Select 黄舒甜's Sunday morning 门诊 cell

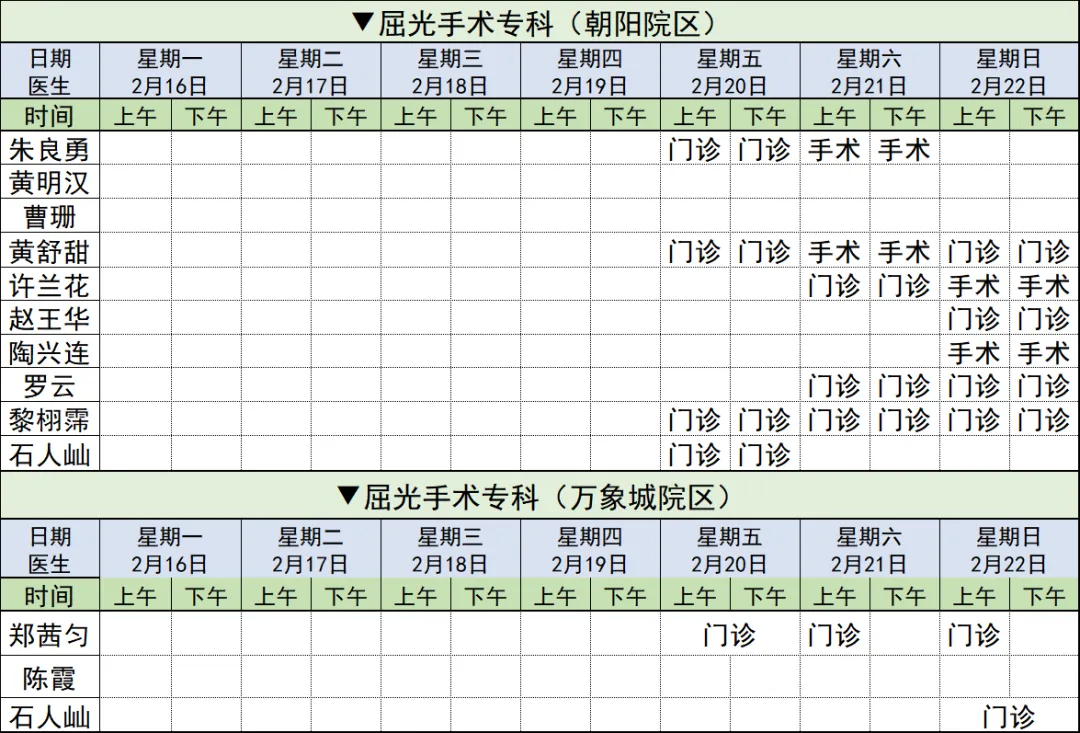tap(974, 251)
